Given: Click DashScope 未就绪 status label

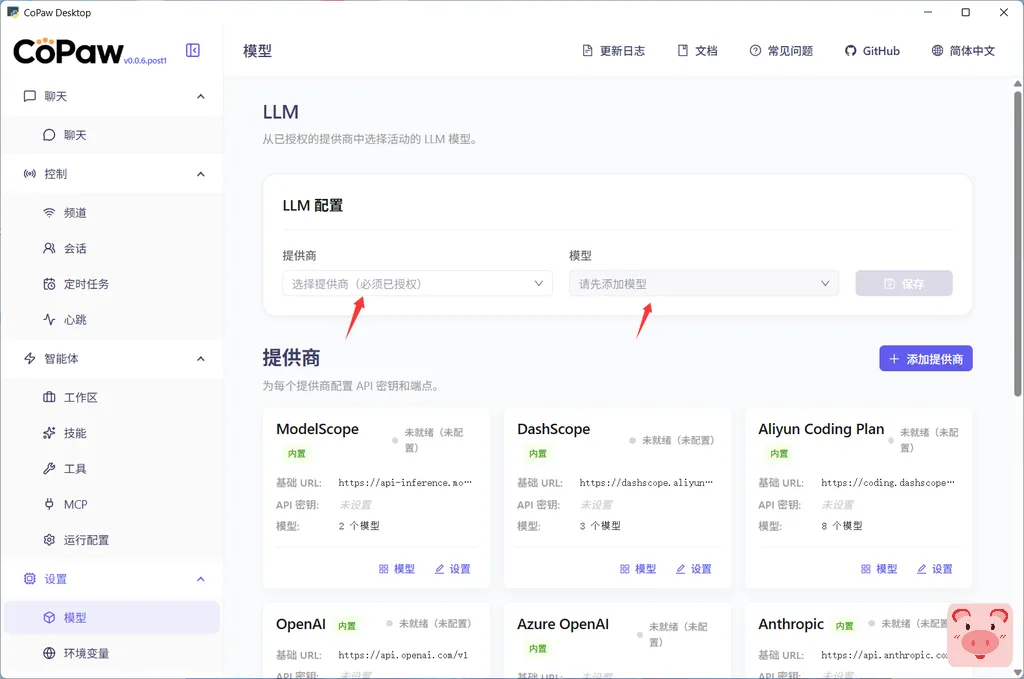Looking at the screenshot, I should click(678, 440).
